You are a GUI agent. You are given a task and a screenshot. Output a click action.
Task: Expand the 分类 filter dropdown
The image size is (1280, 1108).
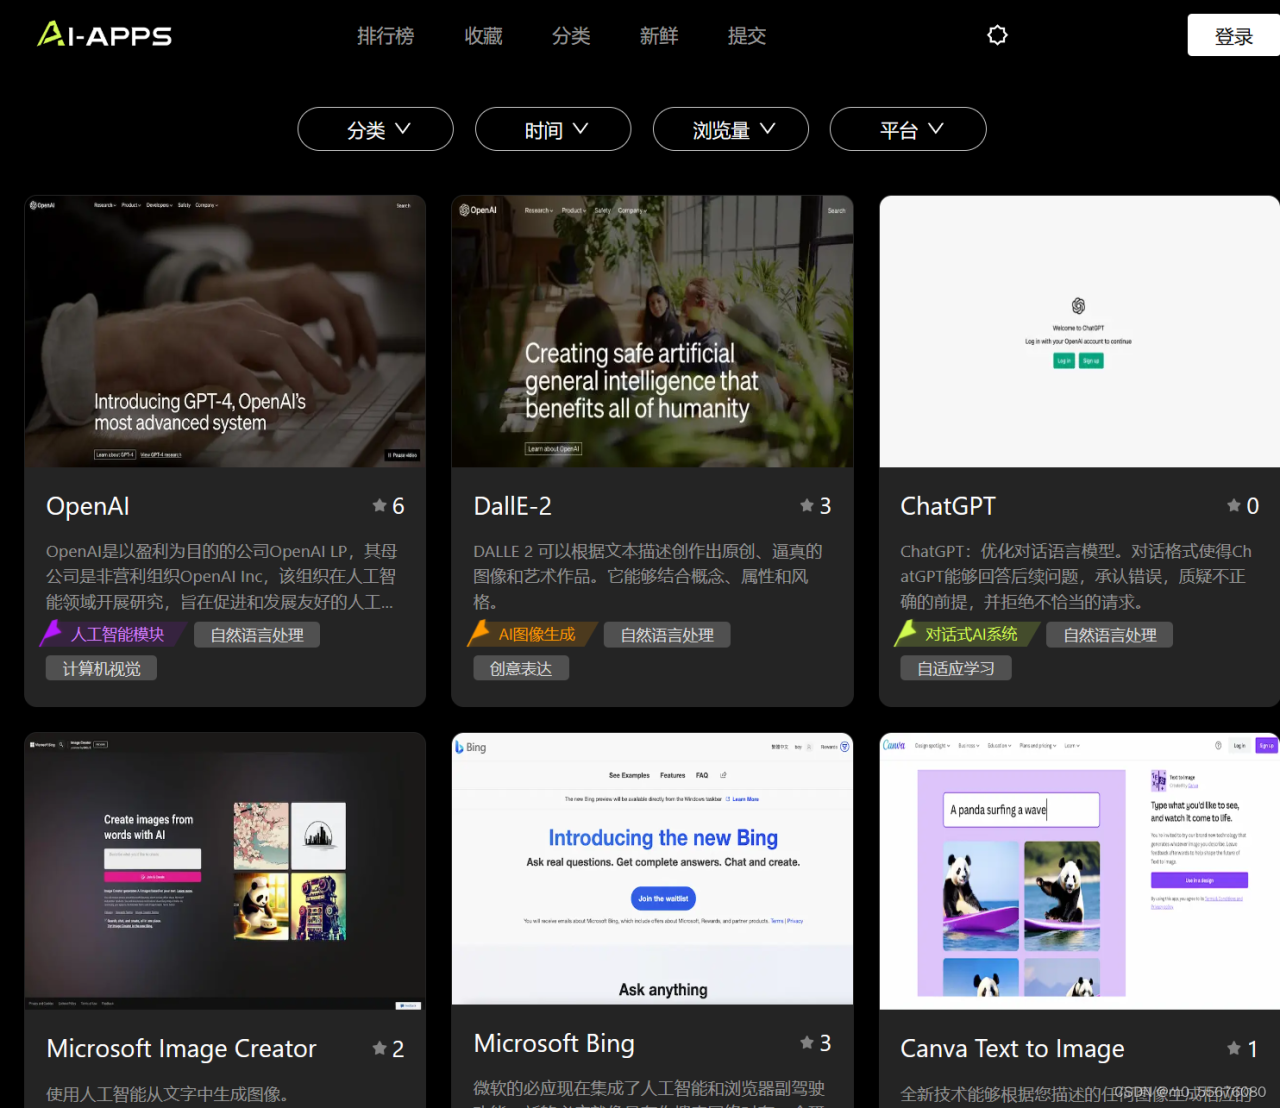(376, 129)
